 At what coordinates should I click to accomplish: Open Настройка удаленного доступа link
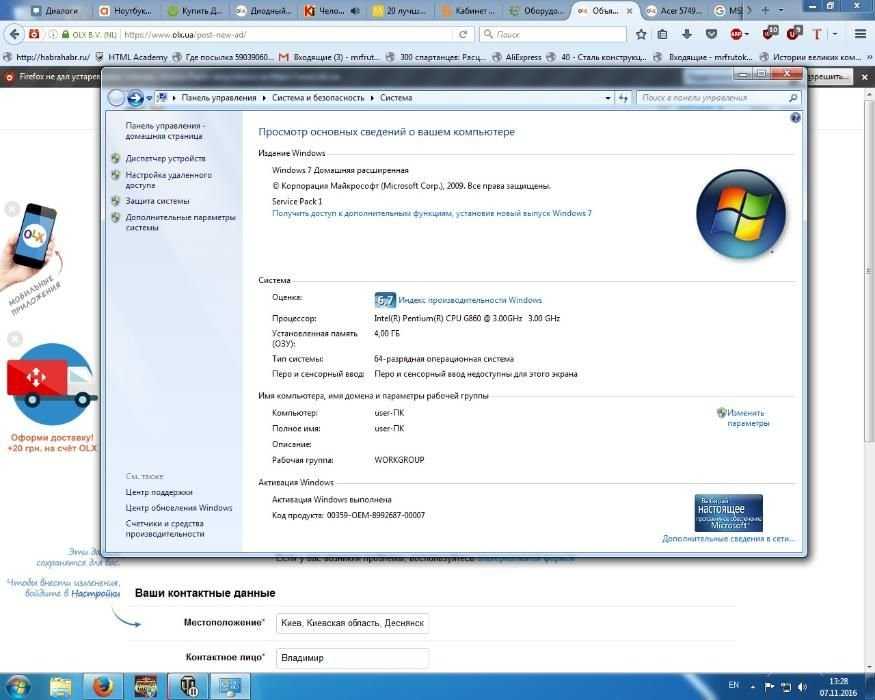click(169, 180)
